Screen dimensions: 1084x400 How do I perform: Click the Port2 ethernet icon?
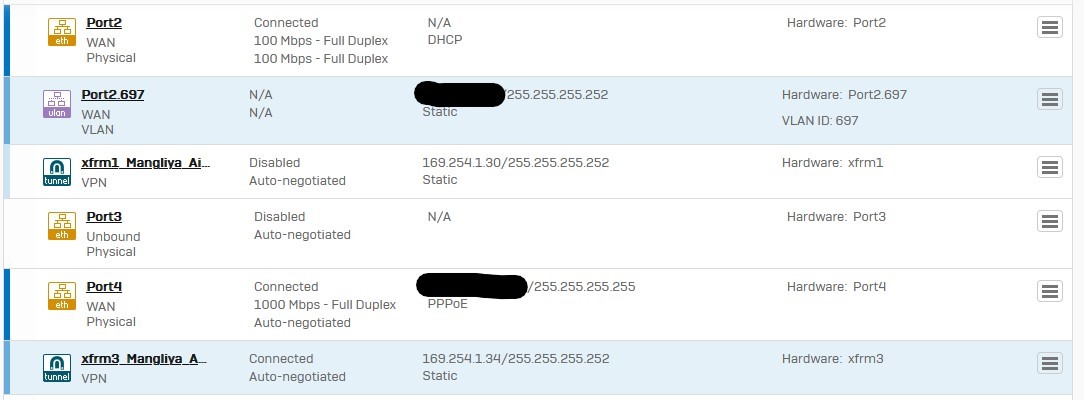click(x=62, y=32)
